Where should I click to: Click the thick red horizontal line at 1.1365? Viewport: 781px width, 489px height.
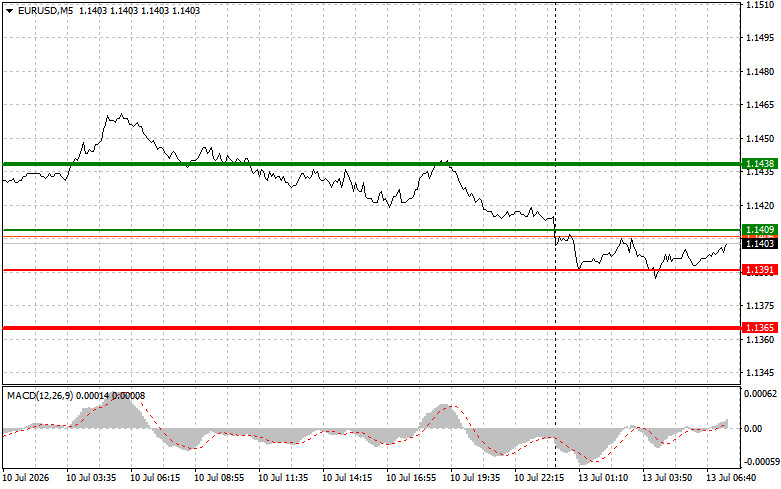[x=372, y=328]
